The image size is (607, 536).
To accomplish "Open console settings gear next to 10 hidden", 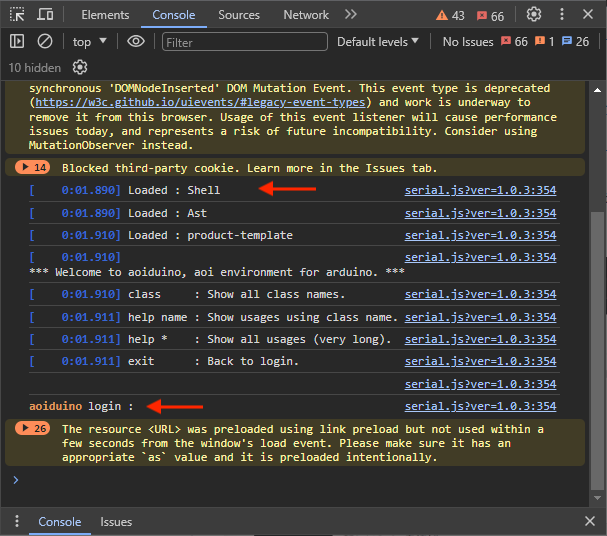I will [80, 67].
